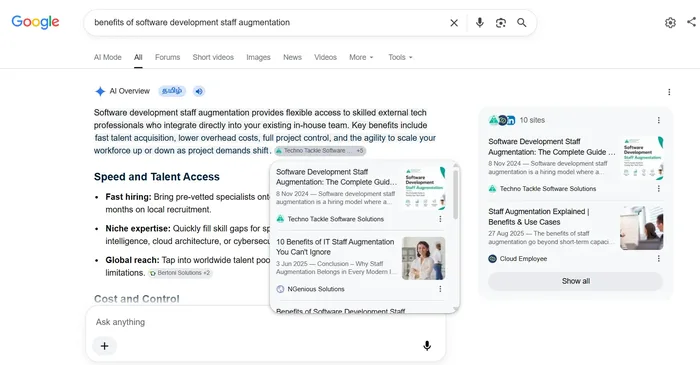Image resolution: width=700 pixels, height=365 pixels.
Task: Open 10 Benefits of IT Staff Augmentation link
Action: click(x=335, y=247)
